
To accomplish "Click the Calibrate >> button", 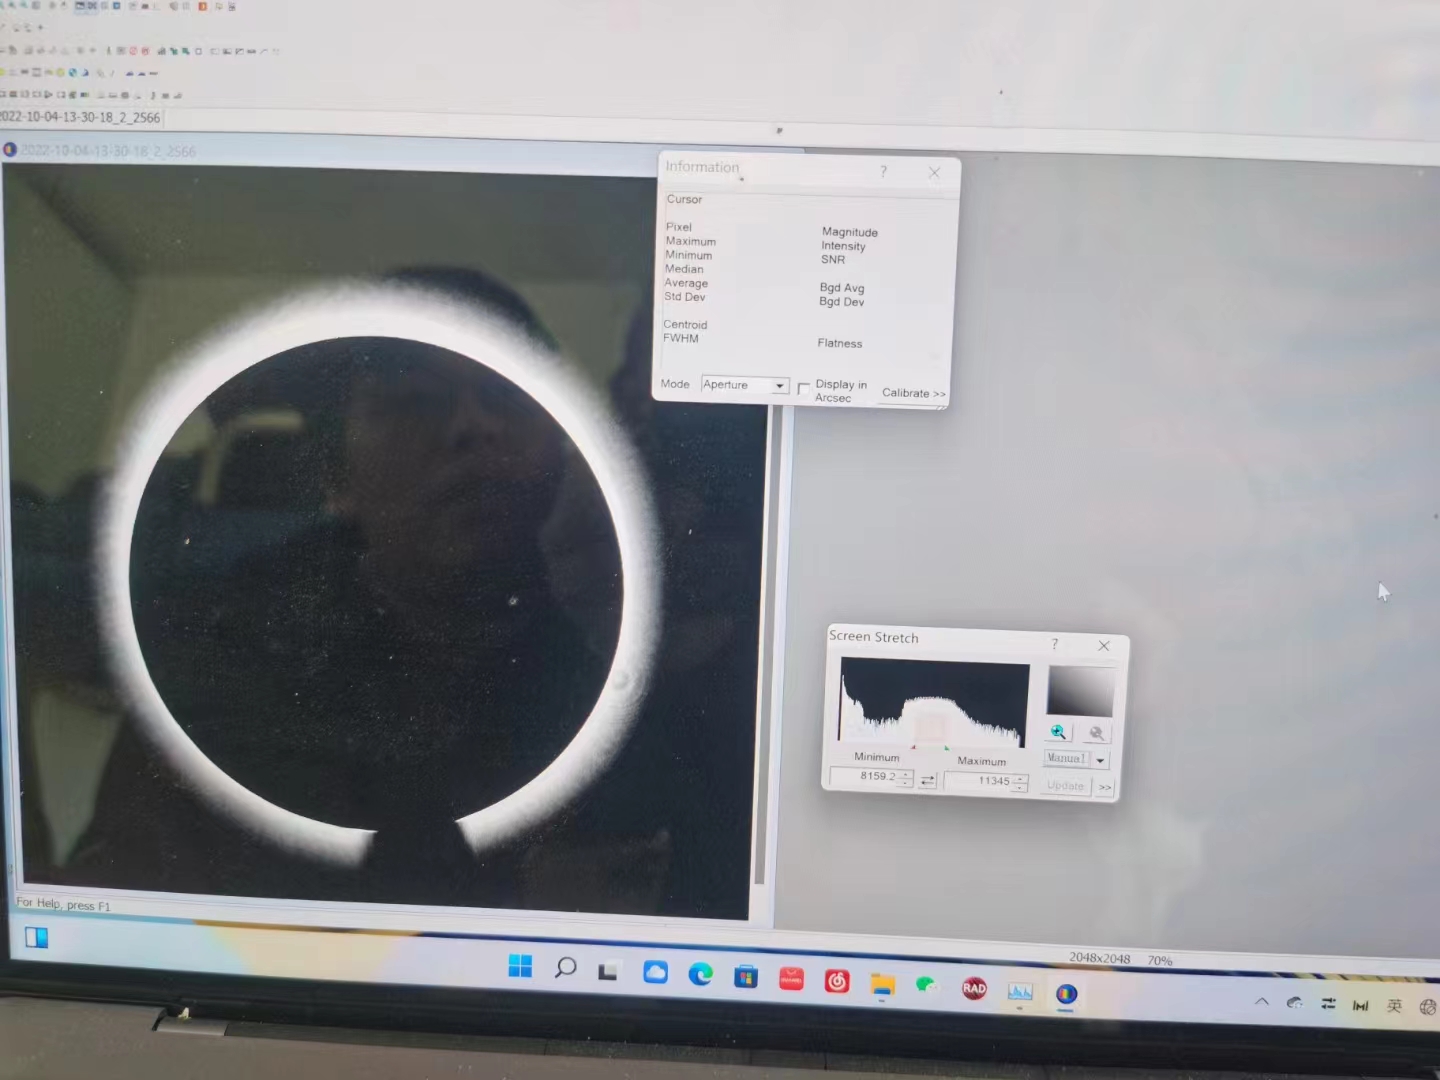I will [x=913, y=393].
